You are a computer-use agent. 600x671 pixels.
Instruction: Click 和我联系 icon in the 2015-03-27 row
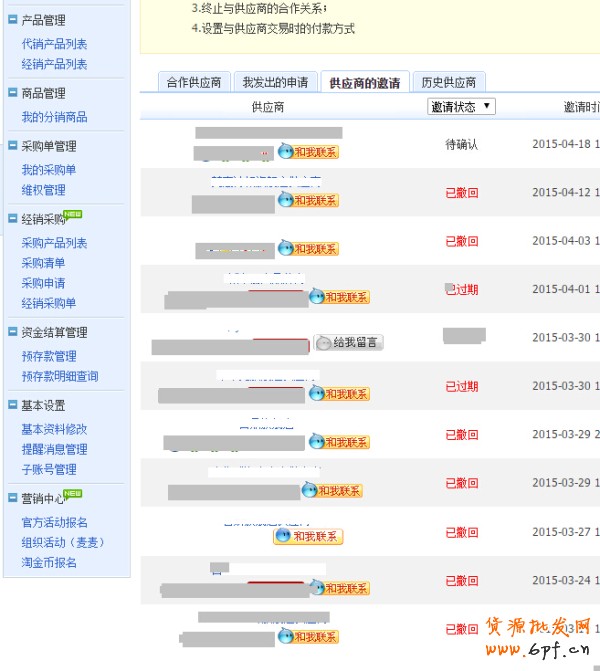coord(308,537)
